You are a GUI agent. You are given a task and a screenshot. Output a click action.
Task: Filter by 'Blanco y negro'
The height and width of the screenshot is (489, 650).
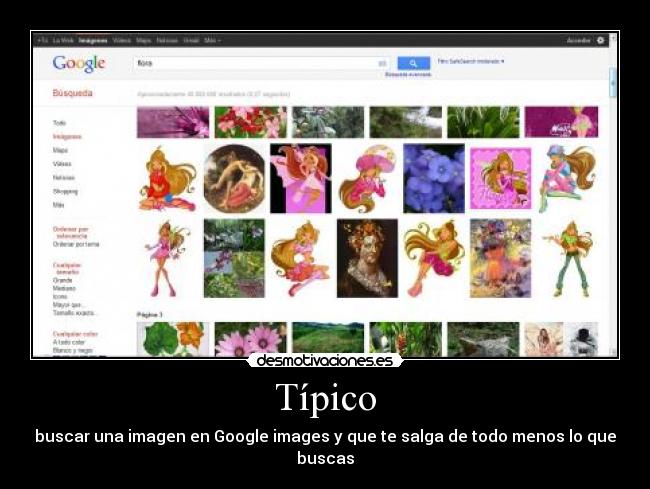tap(73, 350)
